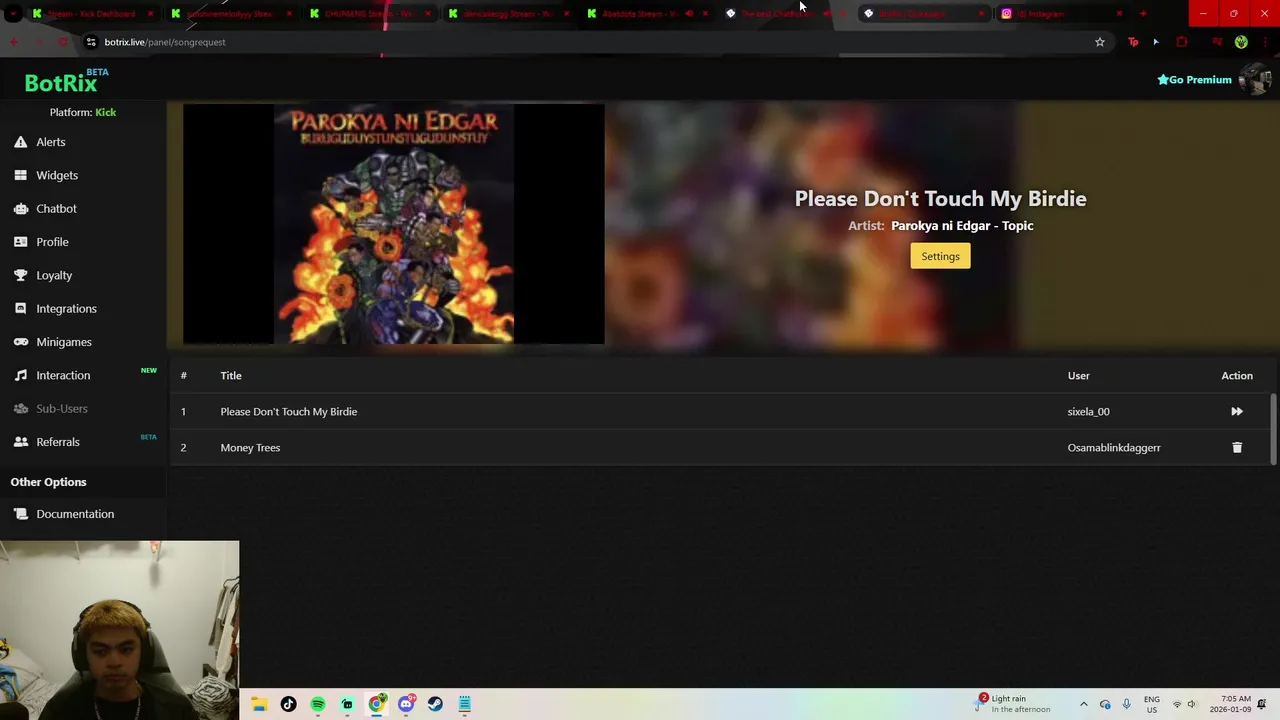Open File Explorer from taskbar
This screenshot has height=720, width=1280.
tap(259, 704)
